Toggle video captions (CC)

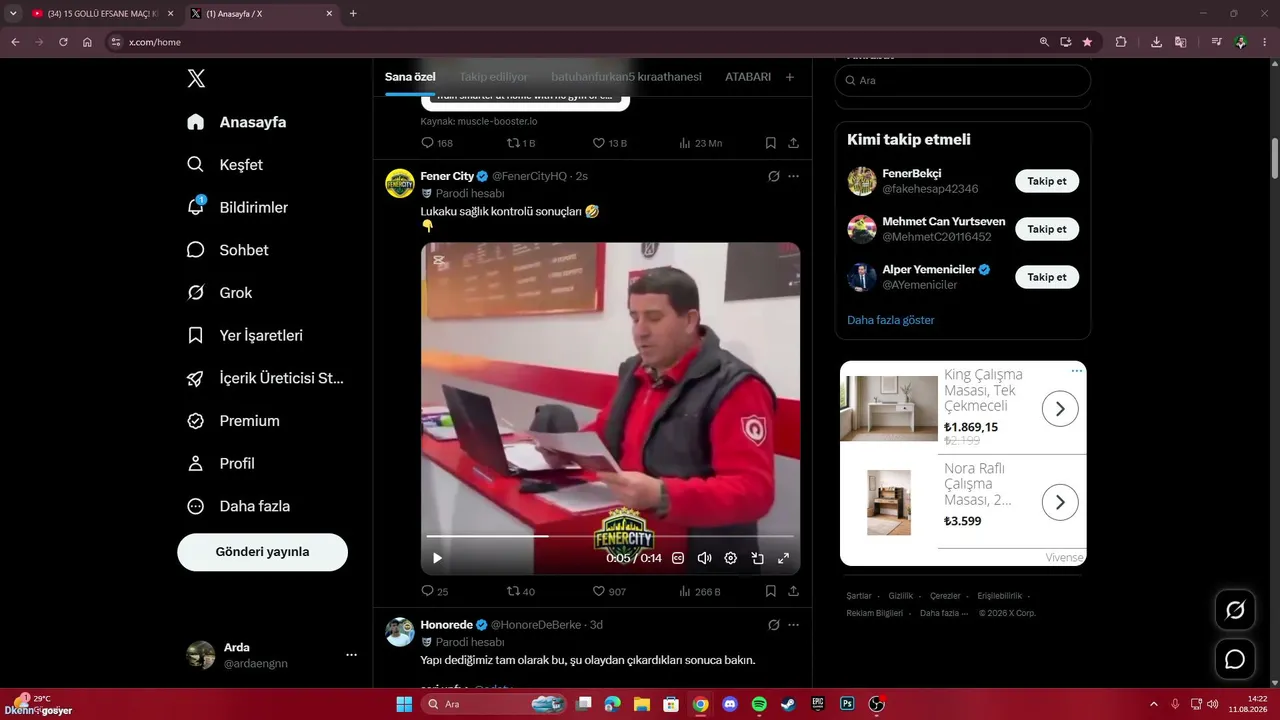point(678,558)
